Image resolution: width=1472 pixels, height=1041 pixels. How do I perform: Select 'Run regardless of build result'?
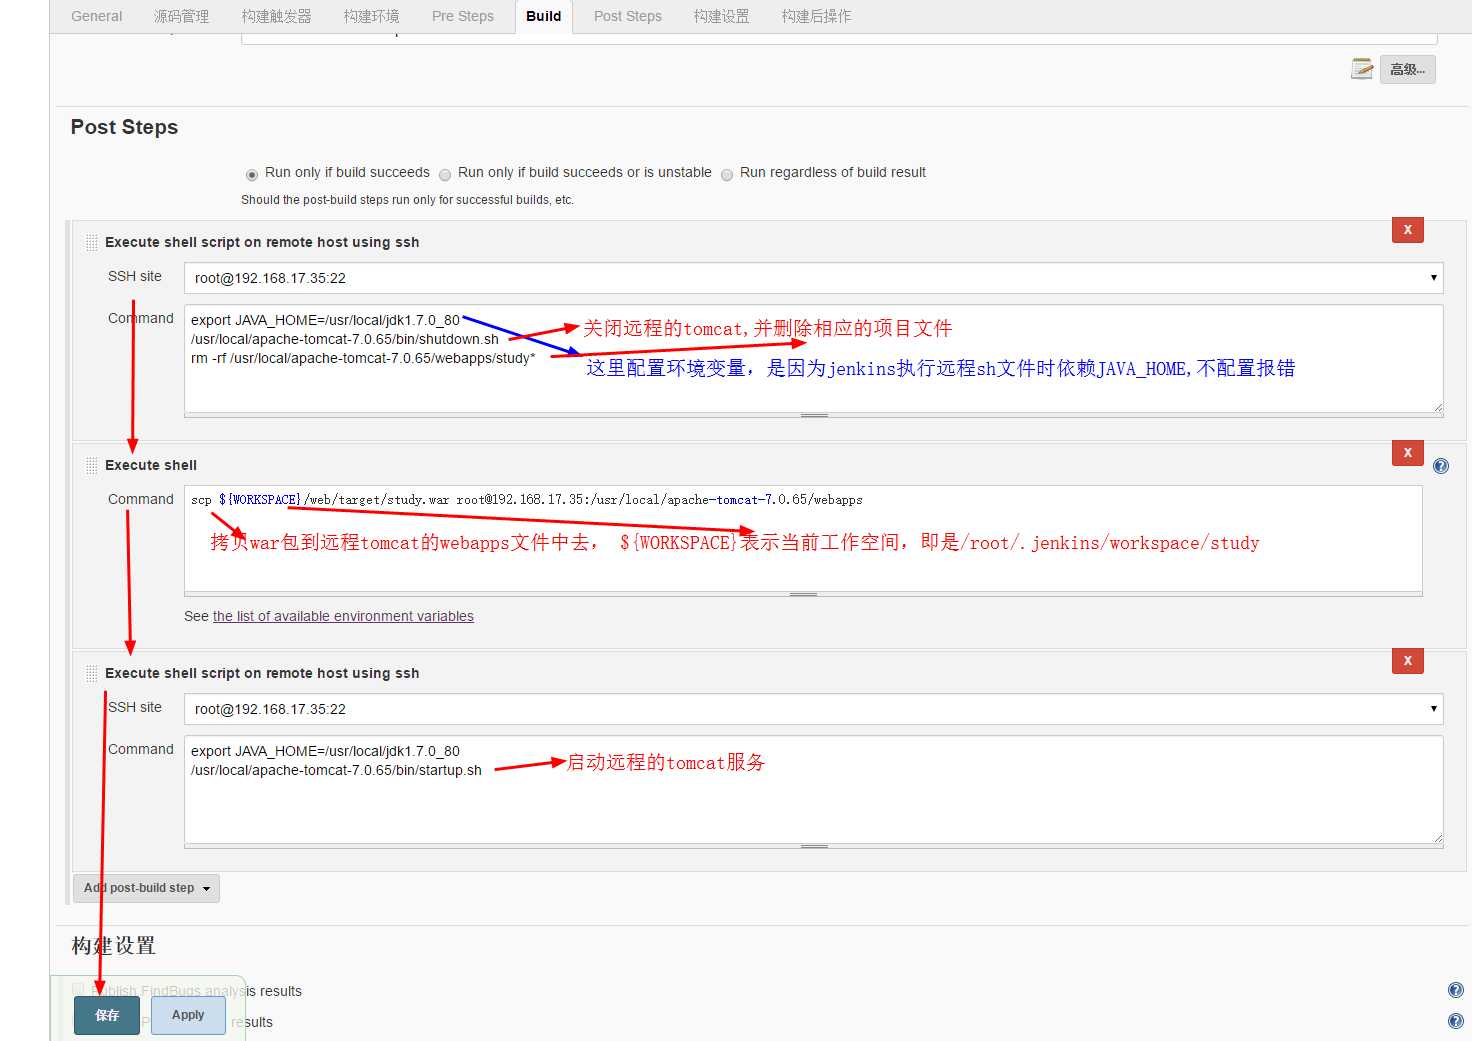727,174
